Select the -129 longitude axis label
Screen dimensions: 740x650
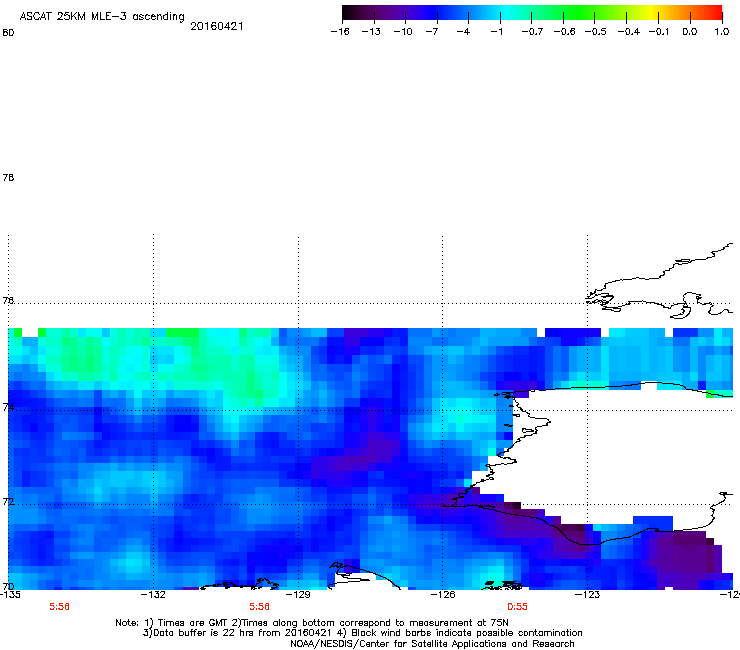(298, 595)
